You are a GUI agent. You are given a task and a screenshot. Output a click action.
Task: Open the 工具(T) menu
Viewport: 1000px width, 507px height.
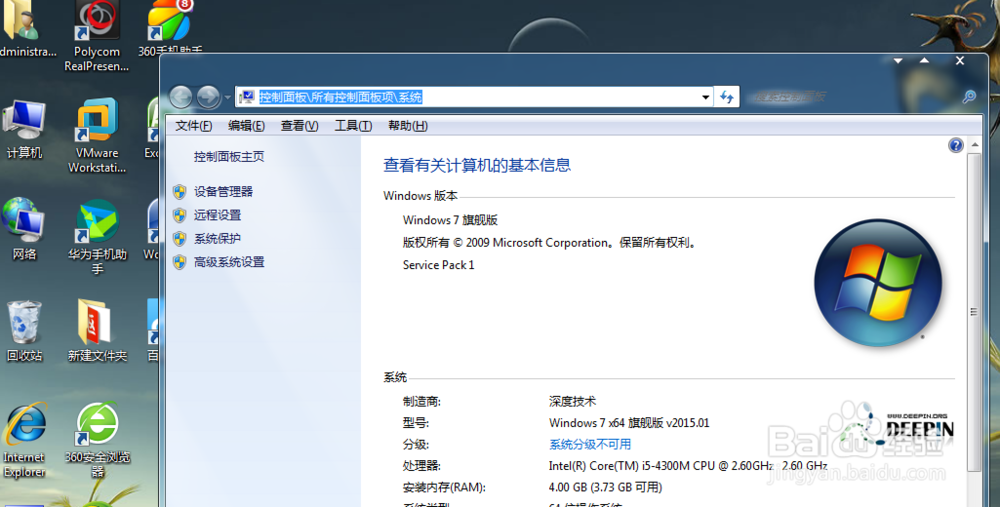[x=353, y=126]
